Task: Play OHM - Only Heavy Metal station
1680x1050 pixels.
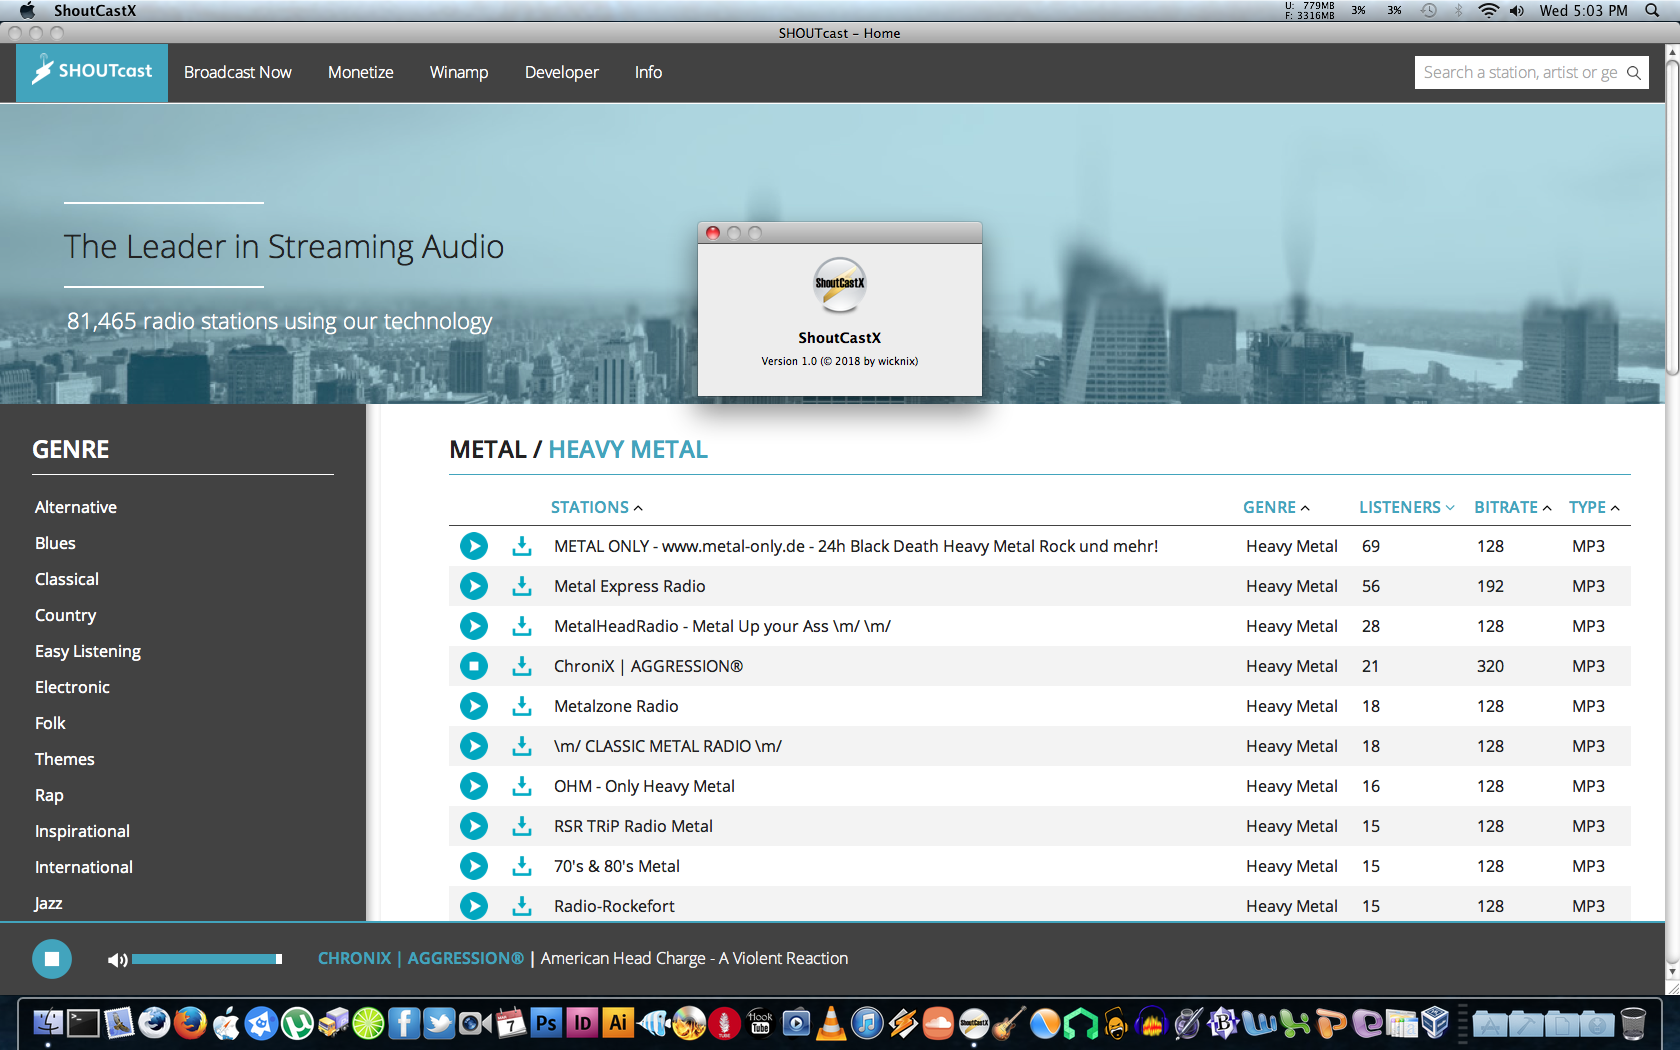Action: (x=473, y=786)
